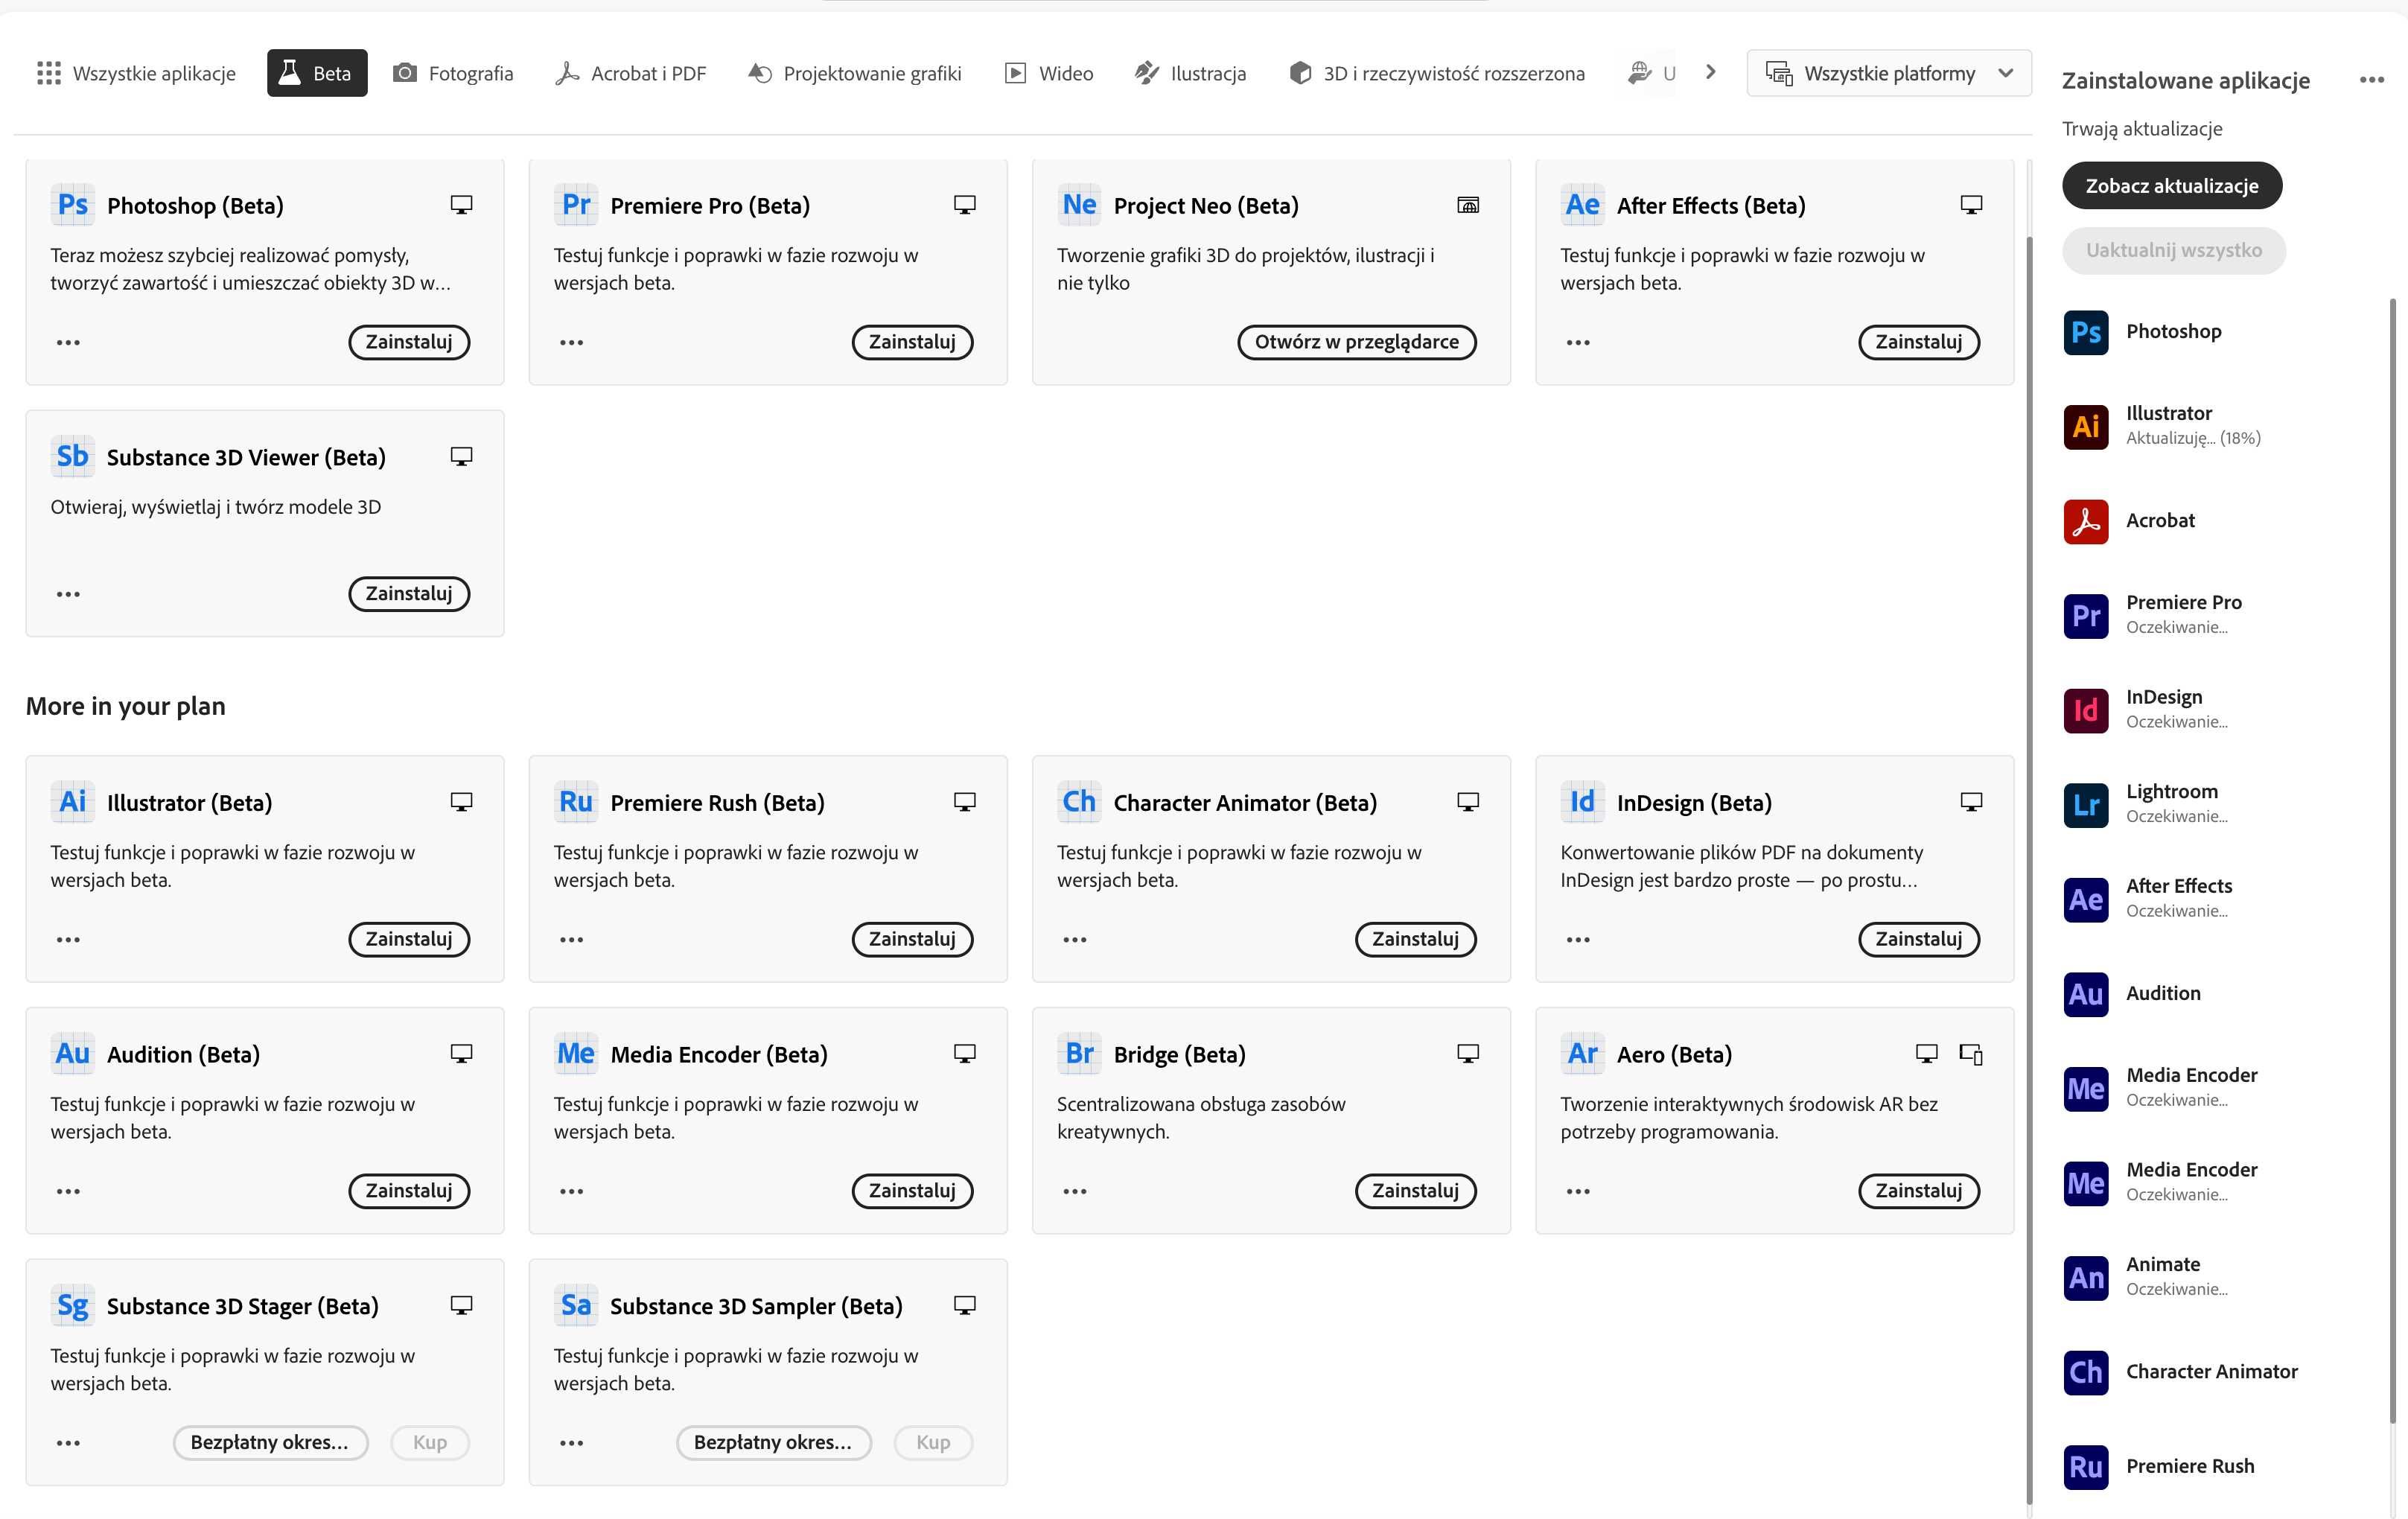Click the Audition (Beta) Au icon
The height and width of the screenshot is (1519, 2408).
tap(72, 1054)
